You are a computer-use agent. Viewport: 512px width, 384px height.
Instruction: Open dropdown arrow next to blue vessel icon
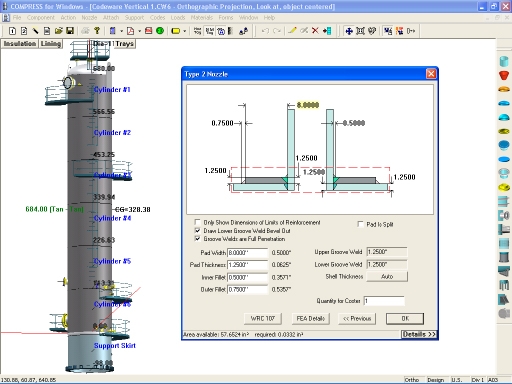pyautogui.click(x=121, y=31)
